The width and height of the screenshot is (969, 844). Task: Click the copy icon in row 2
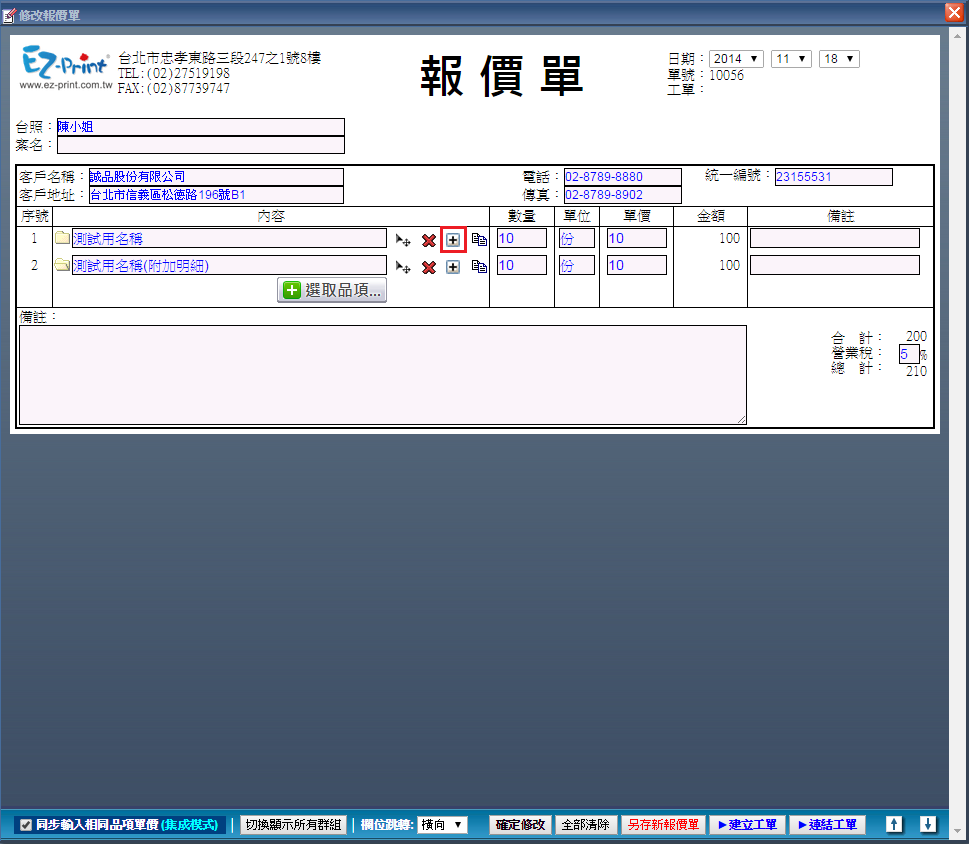479,267
